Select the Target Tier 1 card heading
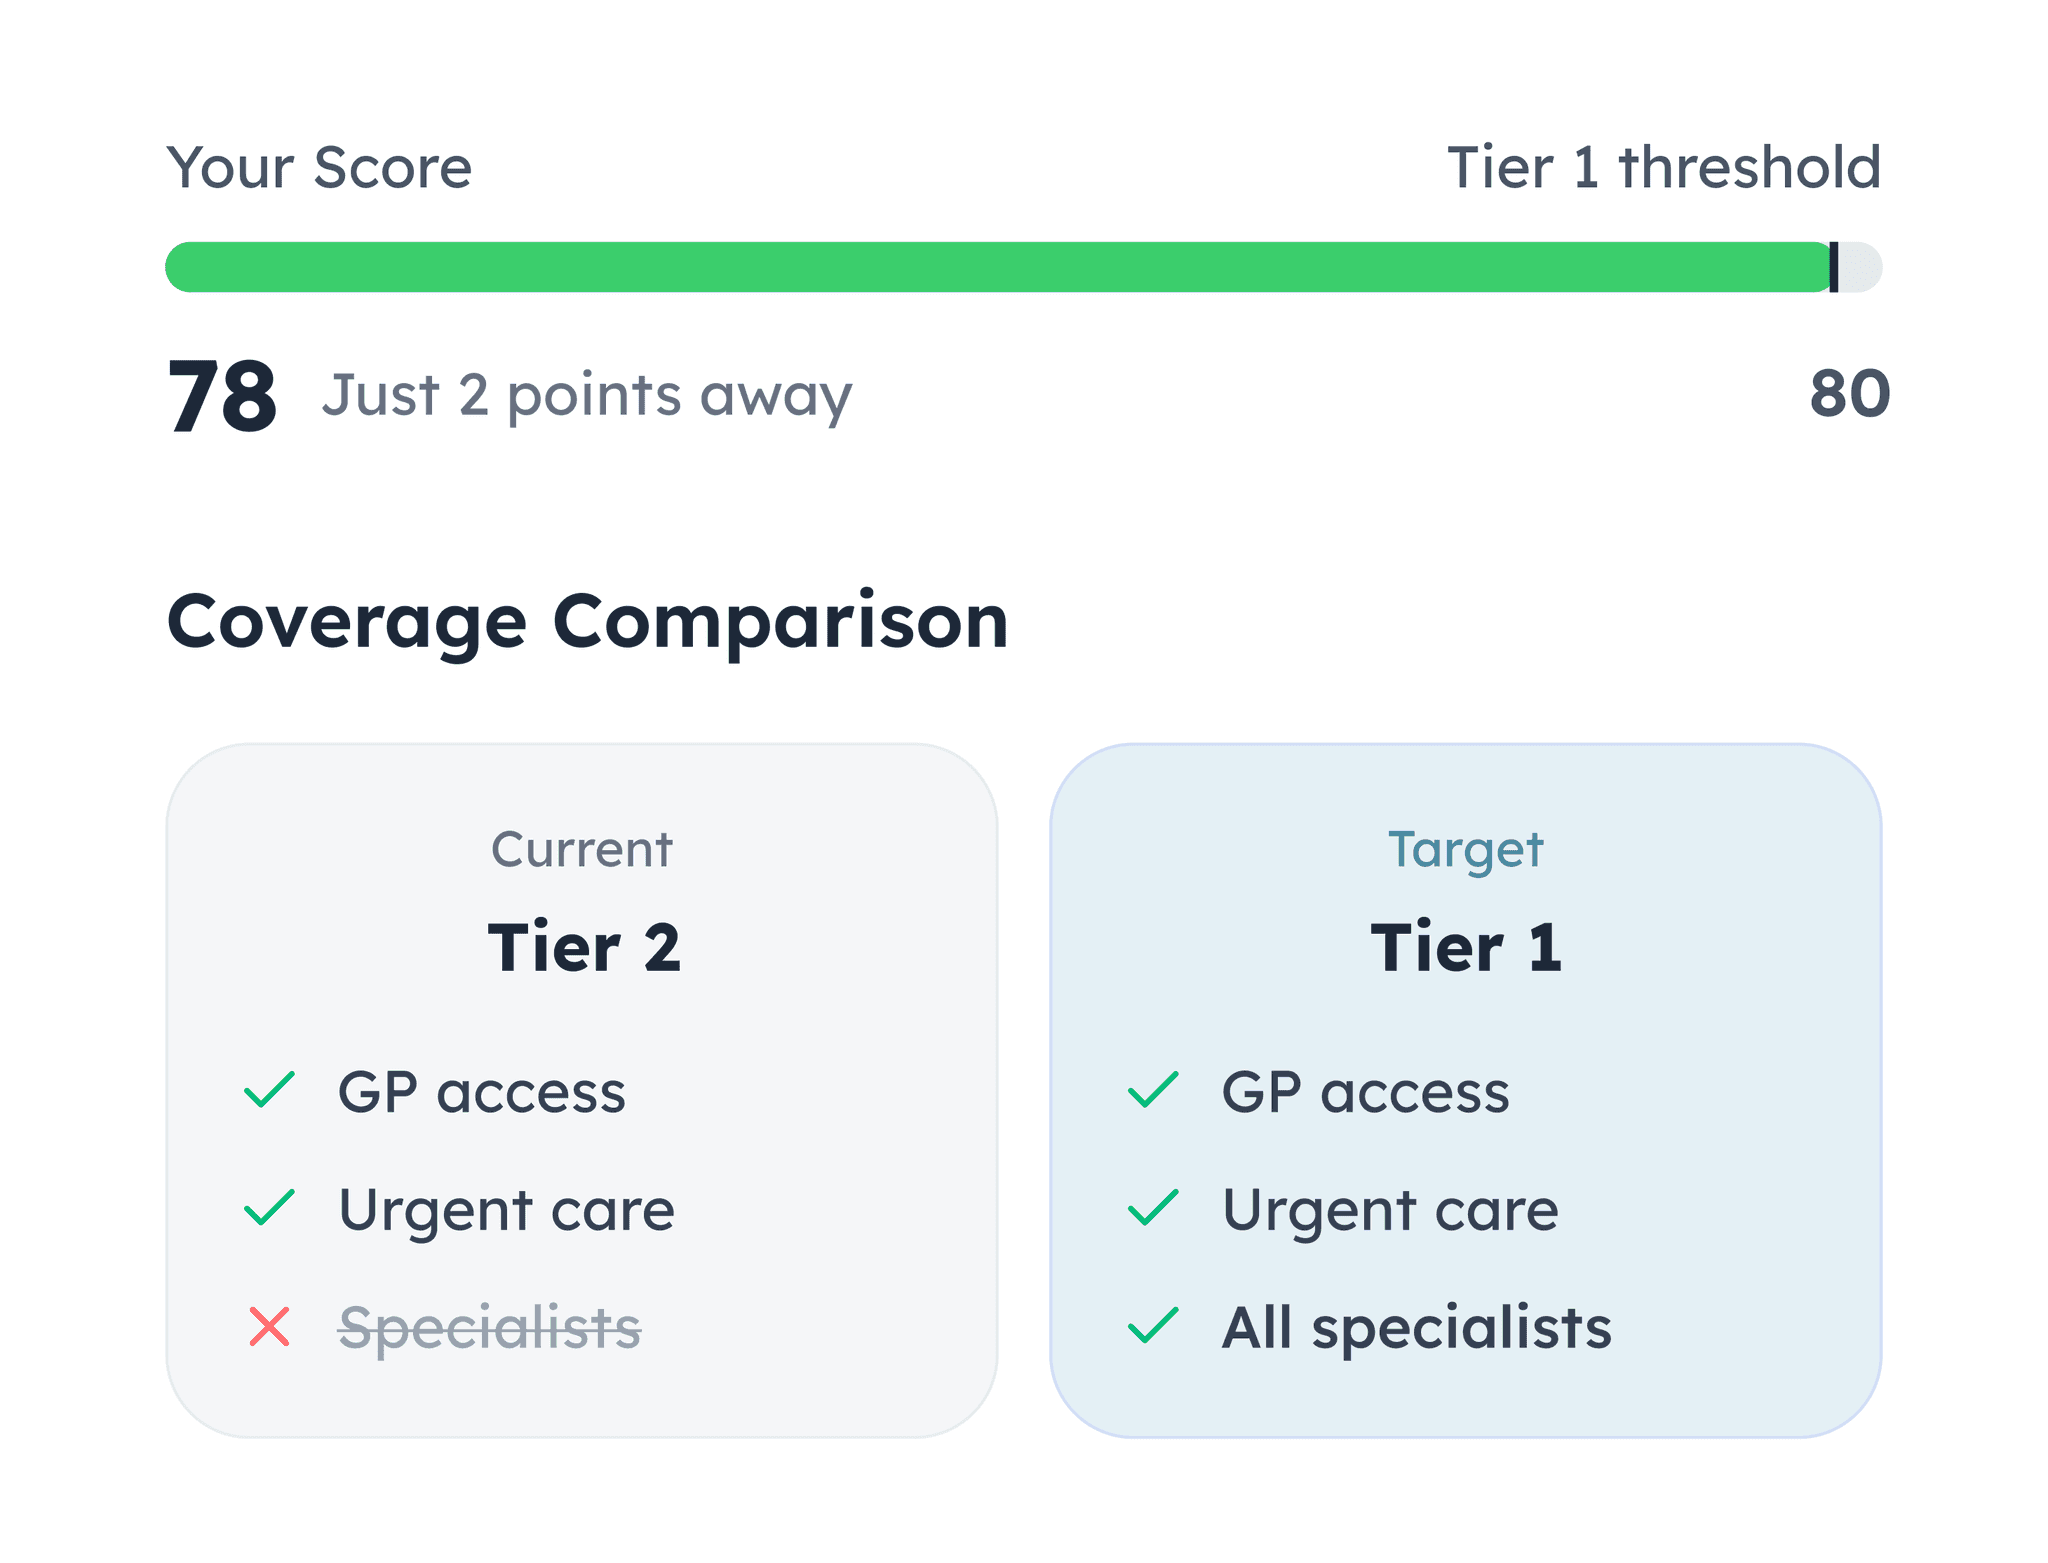The width and height of the screenshot is (2048, 1563). [1466, 946]
